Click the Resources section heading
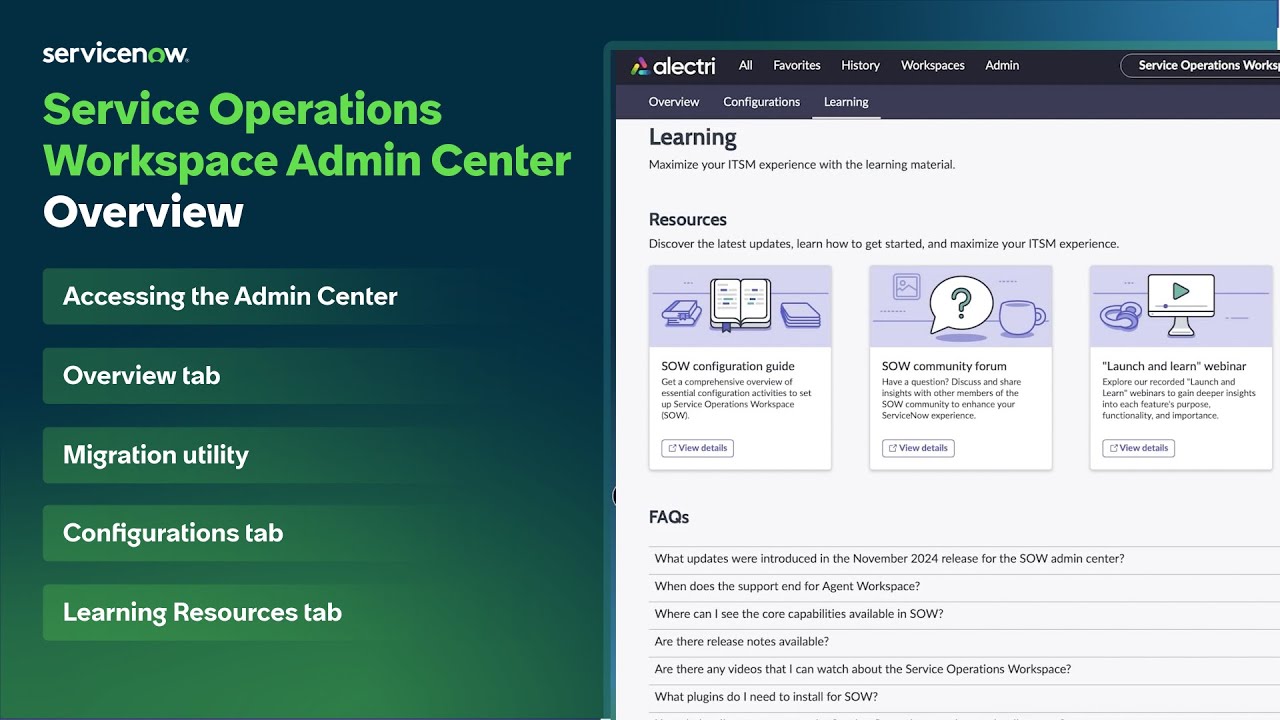This screenshot has height=720, width=1280. tap(688, 219)
